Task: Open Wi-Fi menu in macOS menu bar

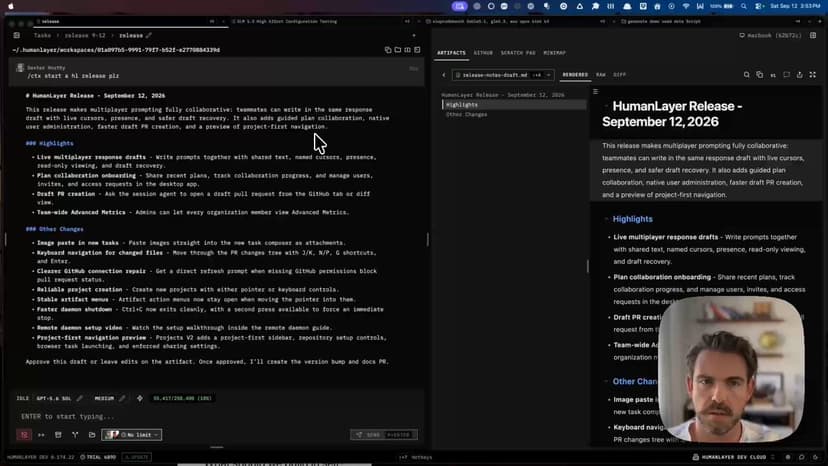Action: (685, 6)
